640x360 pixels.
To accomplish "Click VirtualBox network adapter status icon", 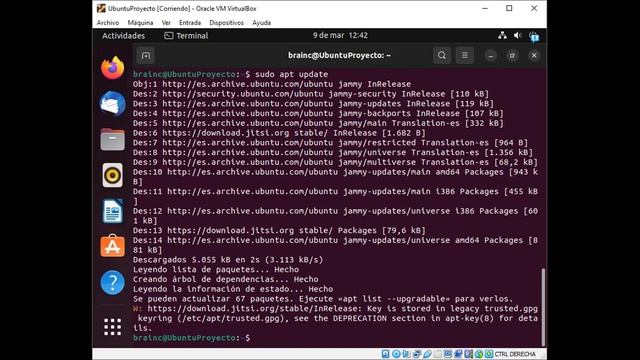I will [416, 354].
